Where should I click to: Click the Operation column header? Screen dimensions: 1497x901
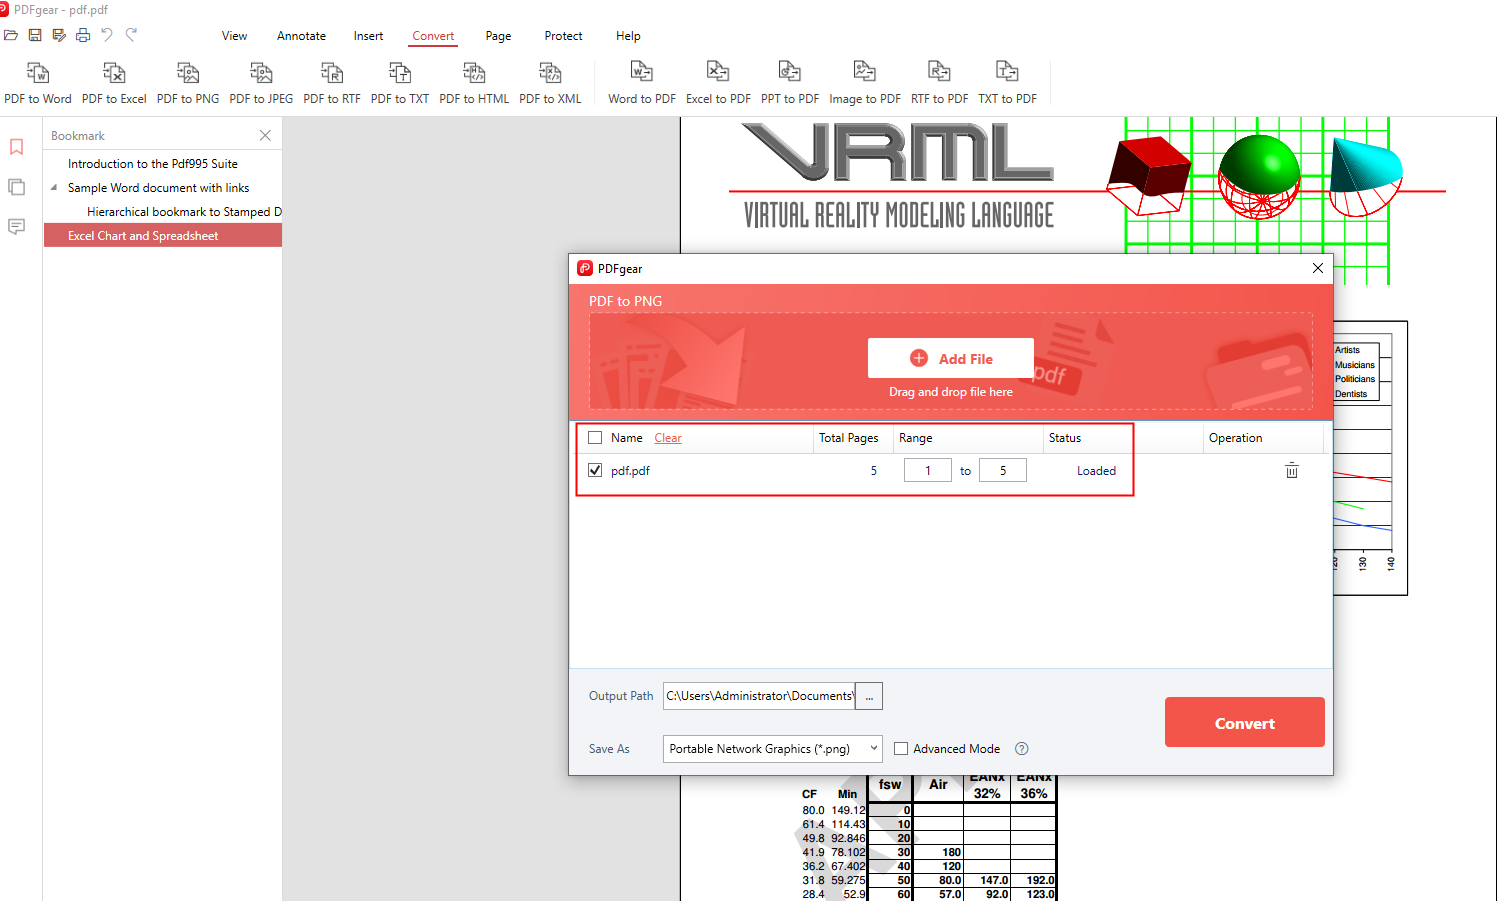[x=1235, y=438]
